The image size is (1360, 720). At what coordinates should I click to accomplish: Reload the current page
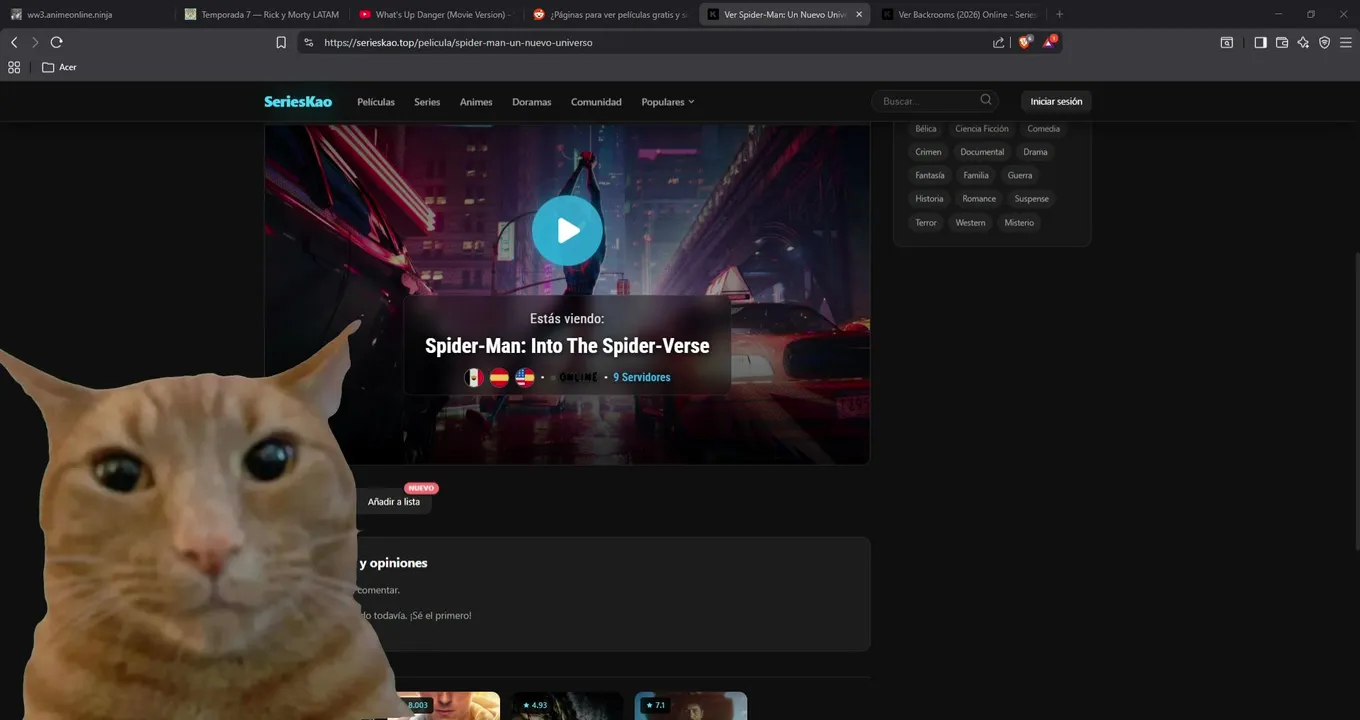(x=56, y=42)
